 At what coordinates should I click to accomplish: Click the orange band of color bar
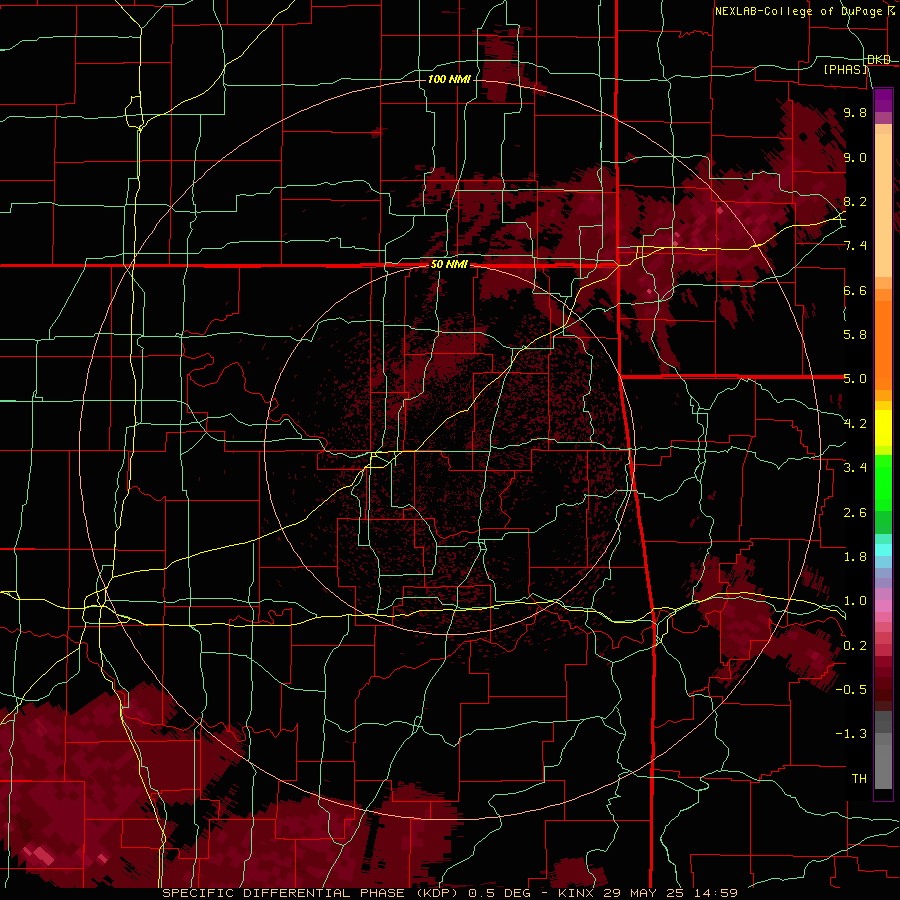point(883,346)
